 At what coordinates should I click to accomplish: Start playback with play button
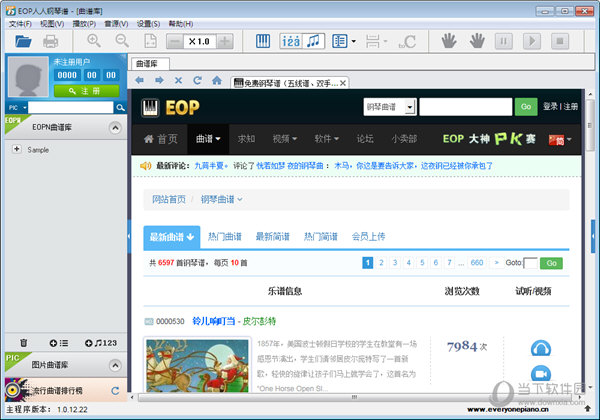[x=532, y=41]
